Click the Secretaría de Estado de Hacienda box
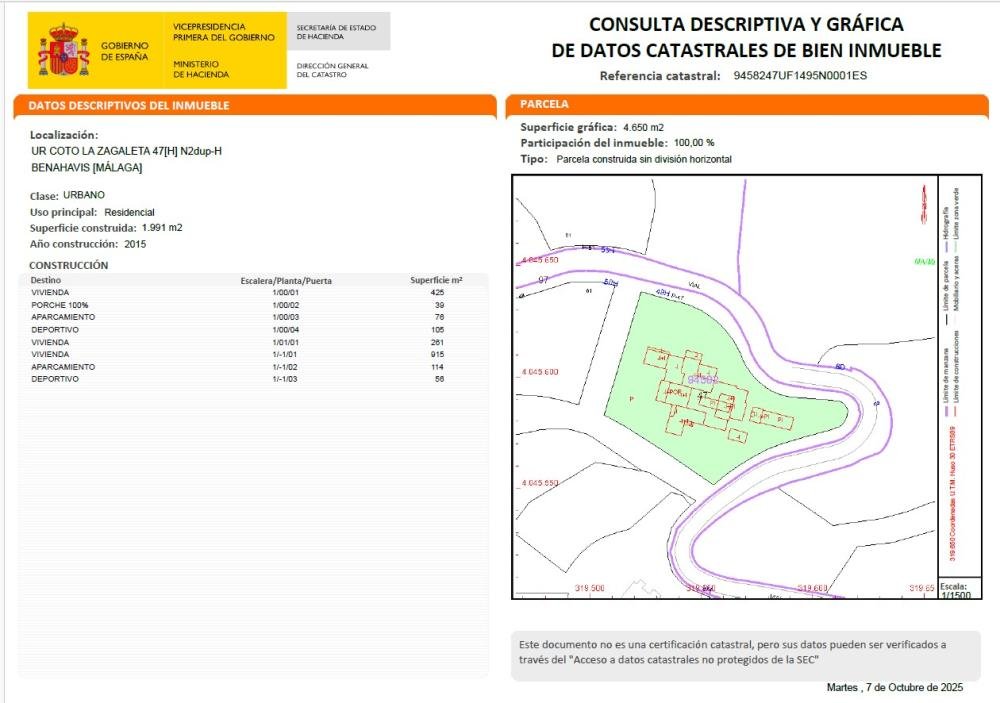This screenshot has height=703, width=1000. coord(337,32)
